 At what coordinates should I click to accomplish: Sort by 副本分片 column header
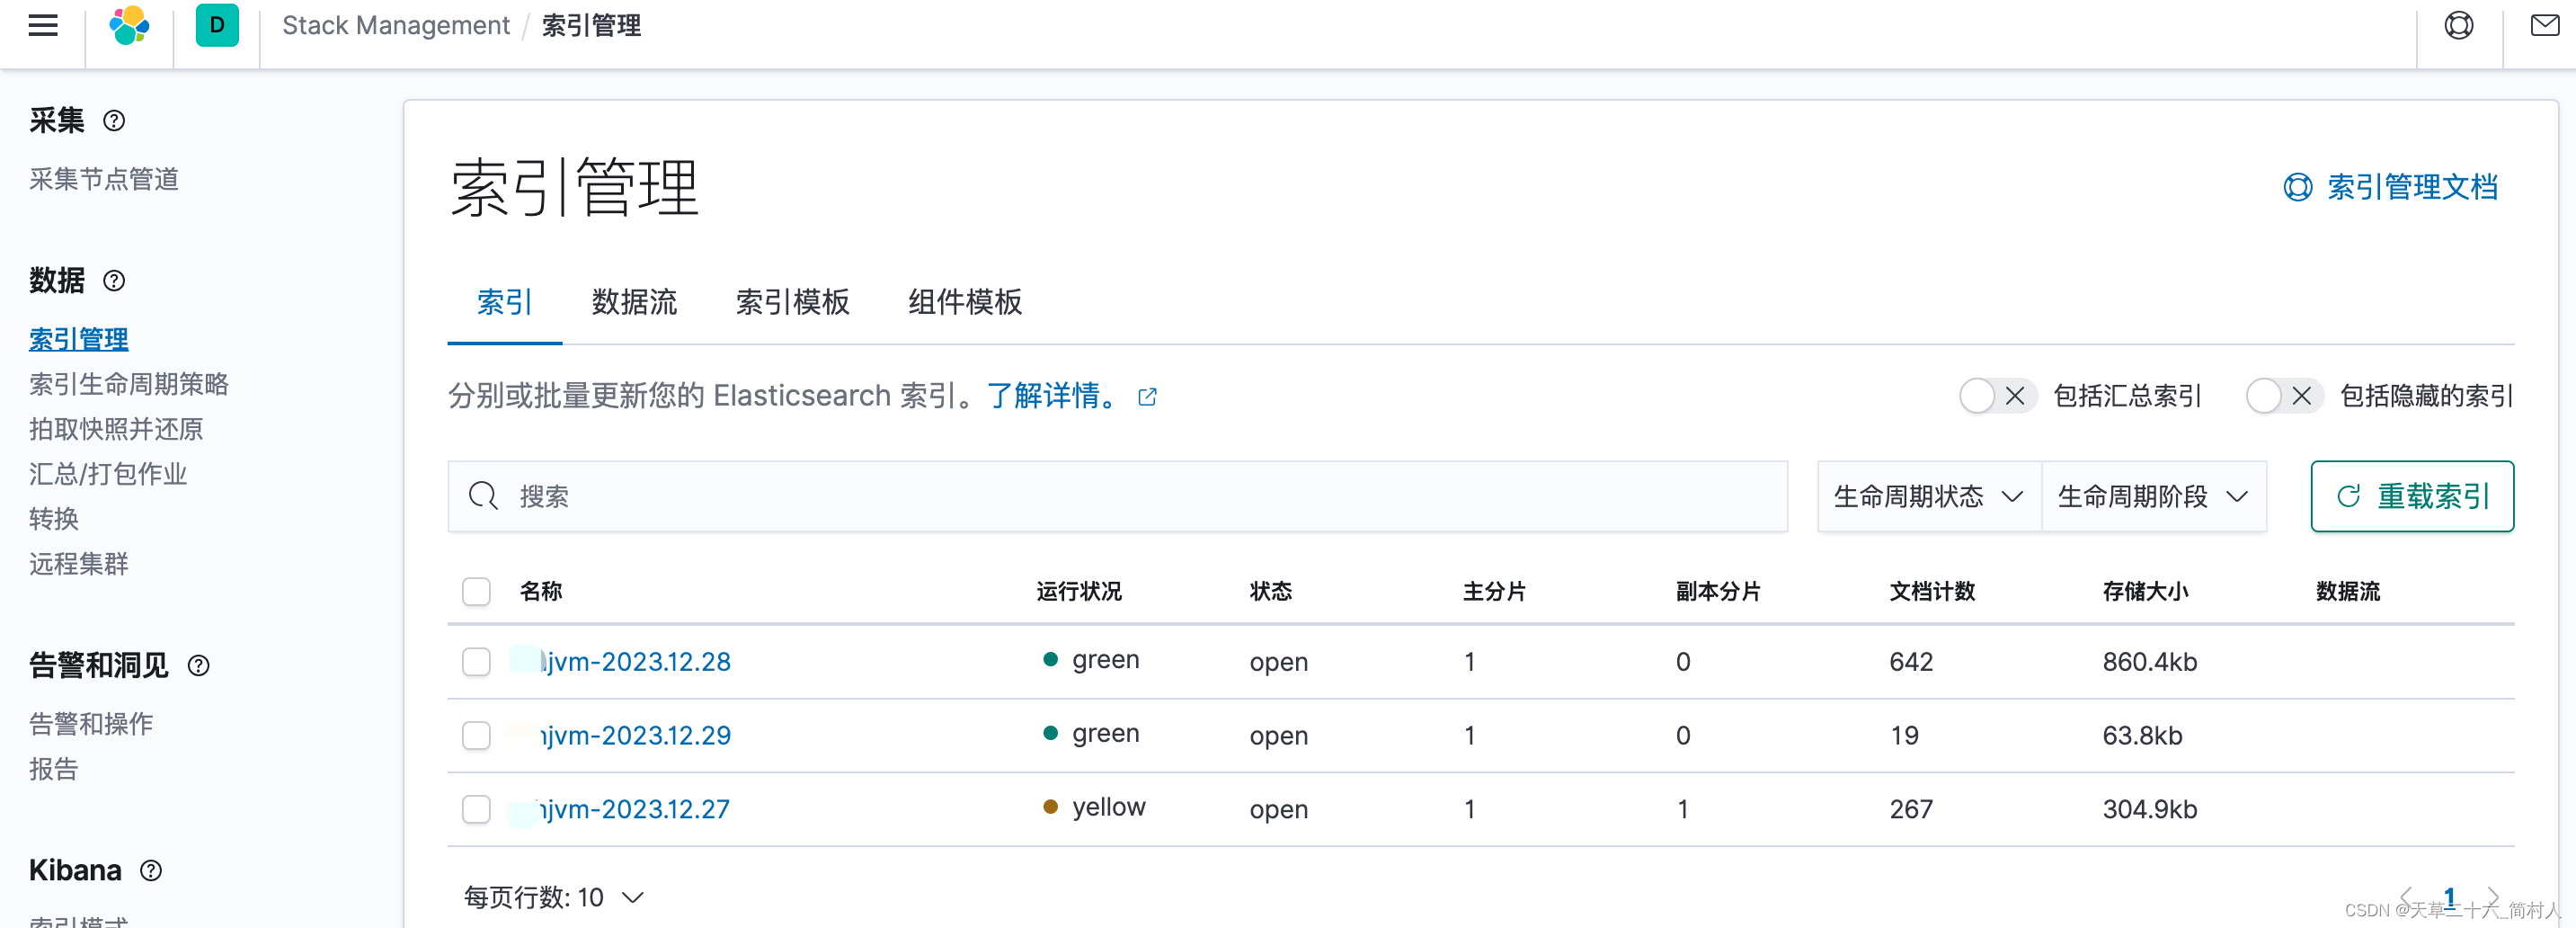1718,591
